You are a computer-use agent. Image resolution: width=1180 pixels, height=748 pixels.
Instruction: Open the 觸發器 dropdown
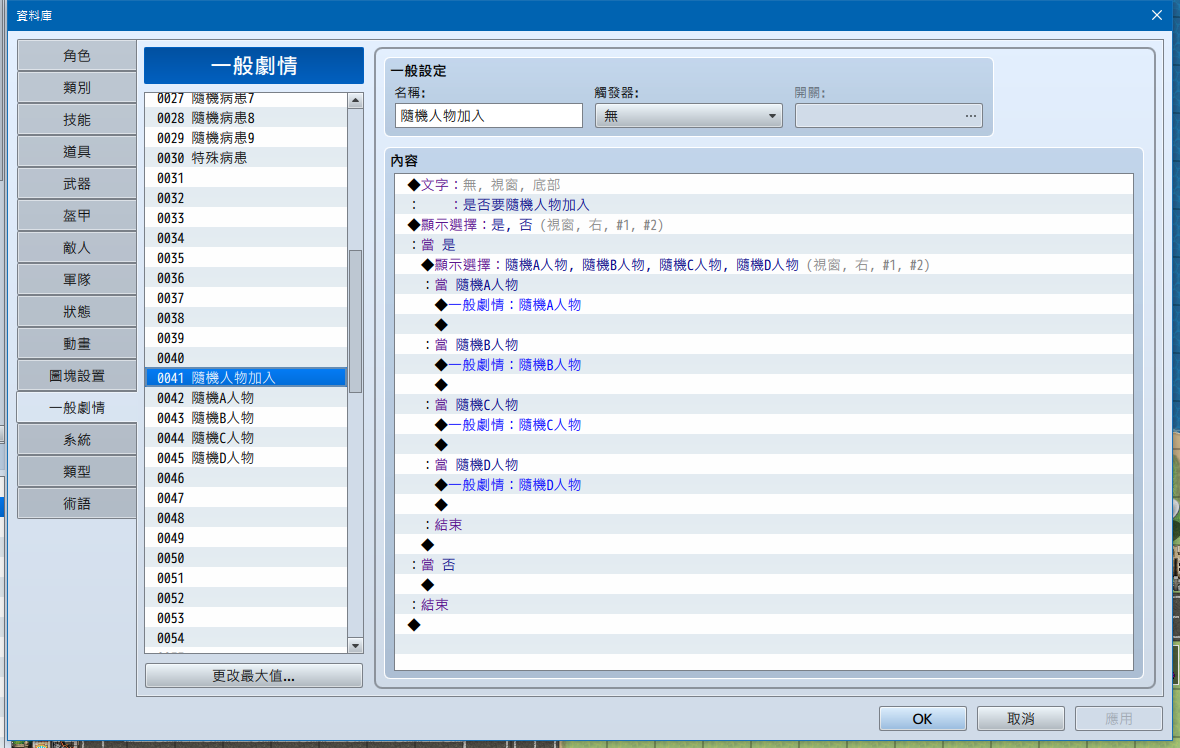point(689,116)
